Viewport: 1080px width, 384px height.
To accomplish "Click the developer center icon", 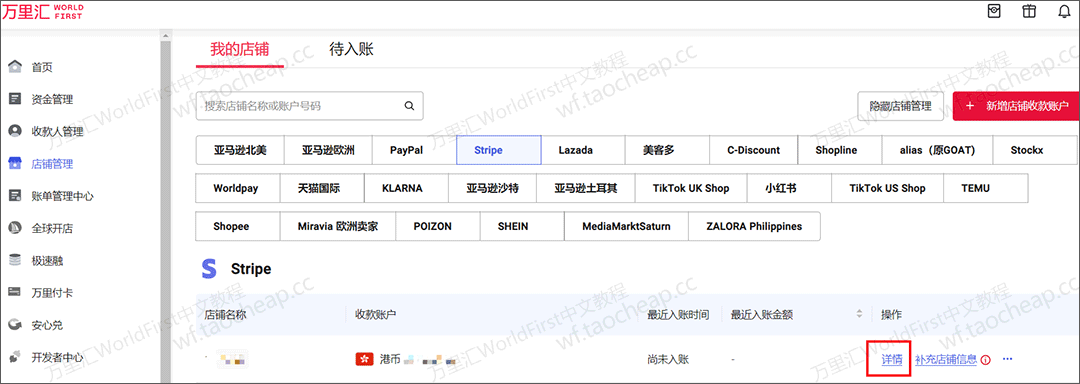I will 14,357.
